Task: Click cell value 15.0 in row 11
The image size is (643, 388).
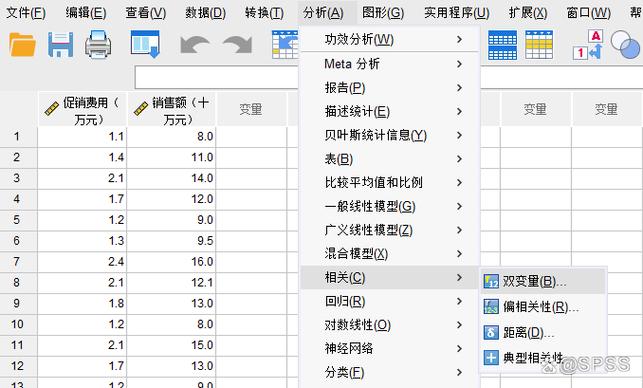Action: [171, 345]
